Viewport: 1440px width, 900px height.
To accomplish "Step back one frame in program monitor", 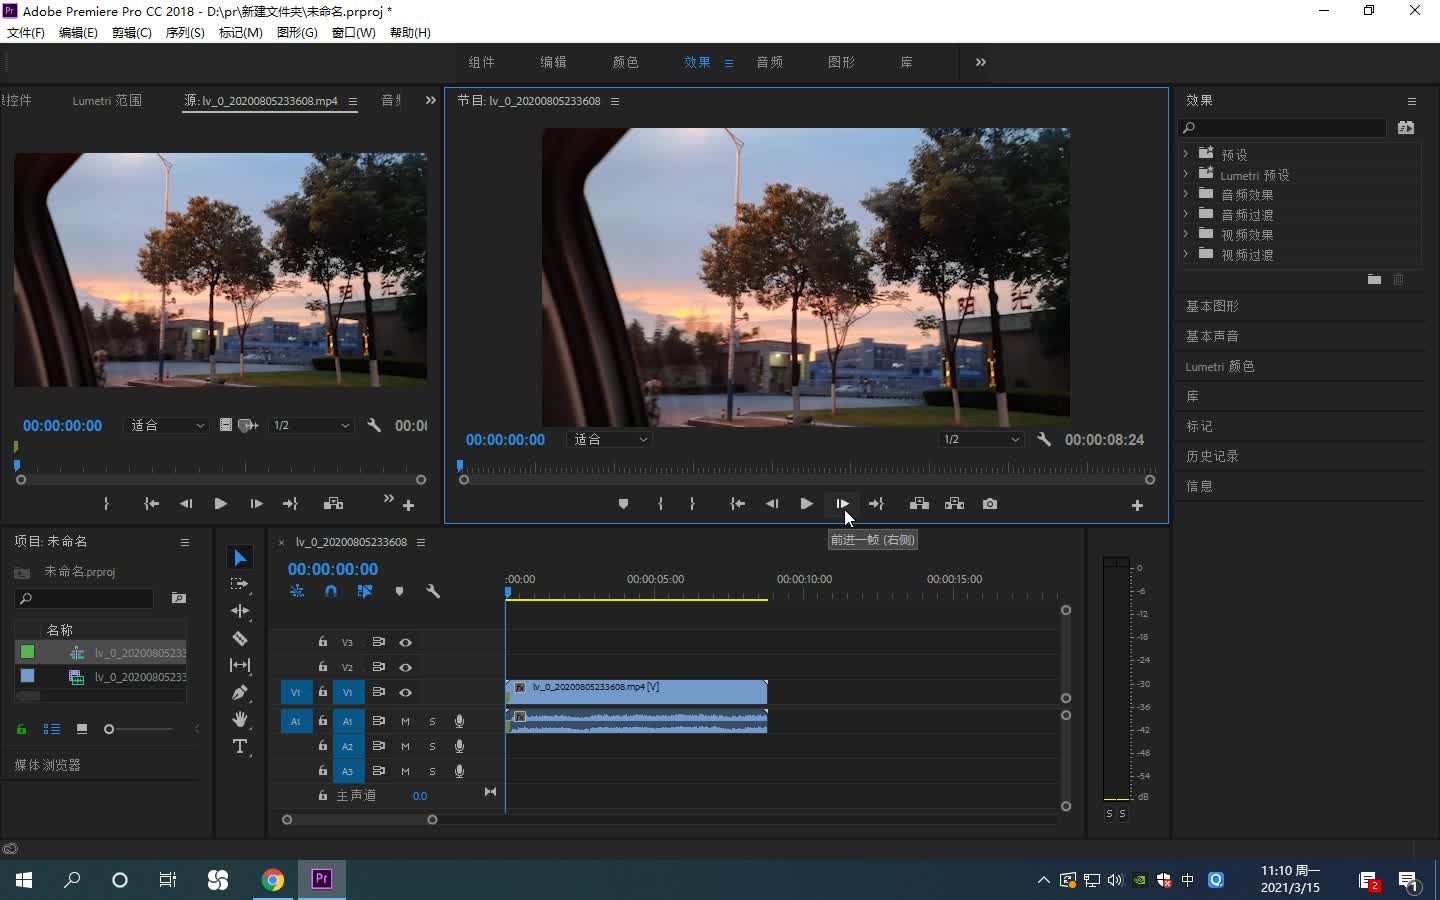I will click(x=771, y=504).
